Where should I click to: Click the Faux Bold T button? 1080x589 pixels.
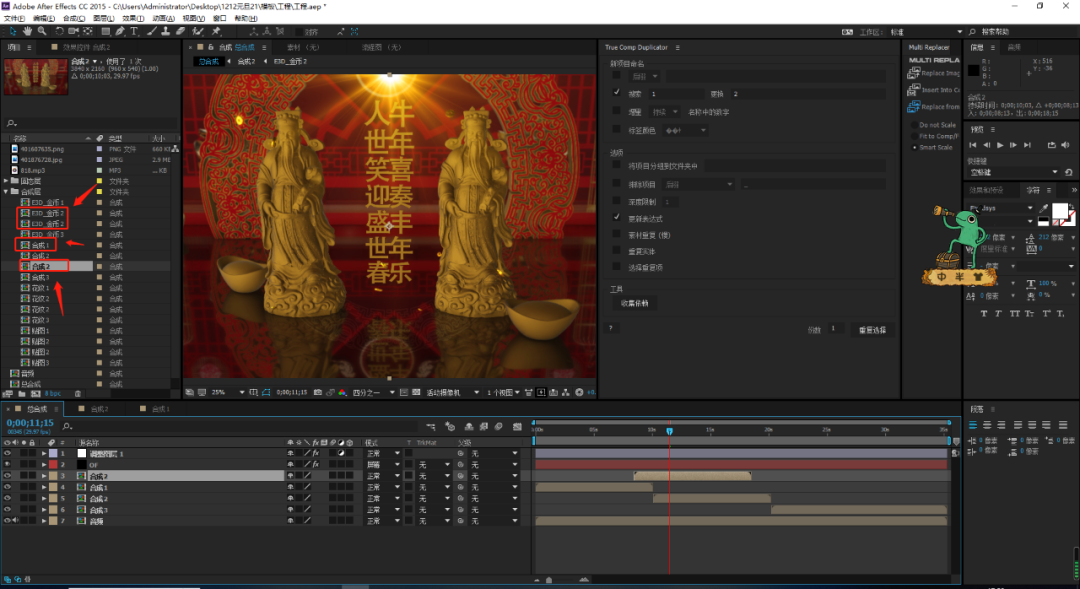point(984,313)
